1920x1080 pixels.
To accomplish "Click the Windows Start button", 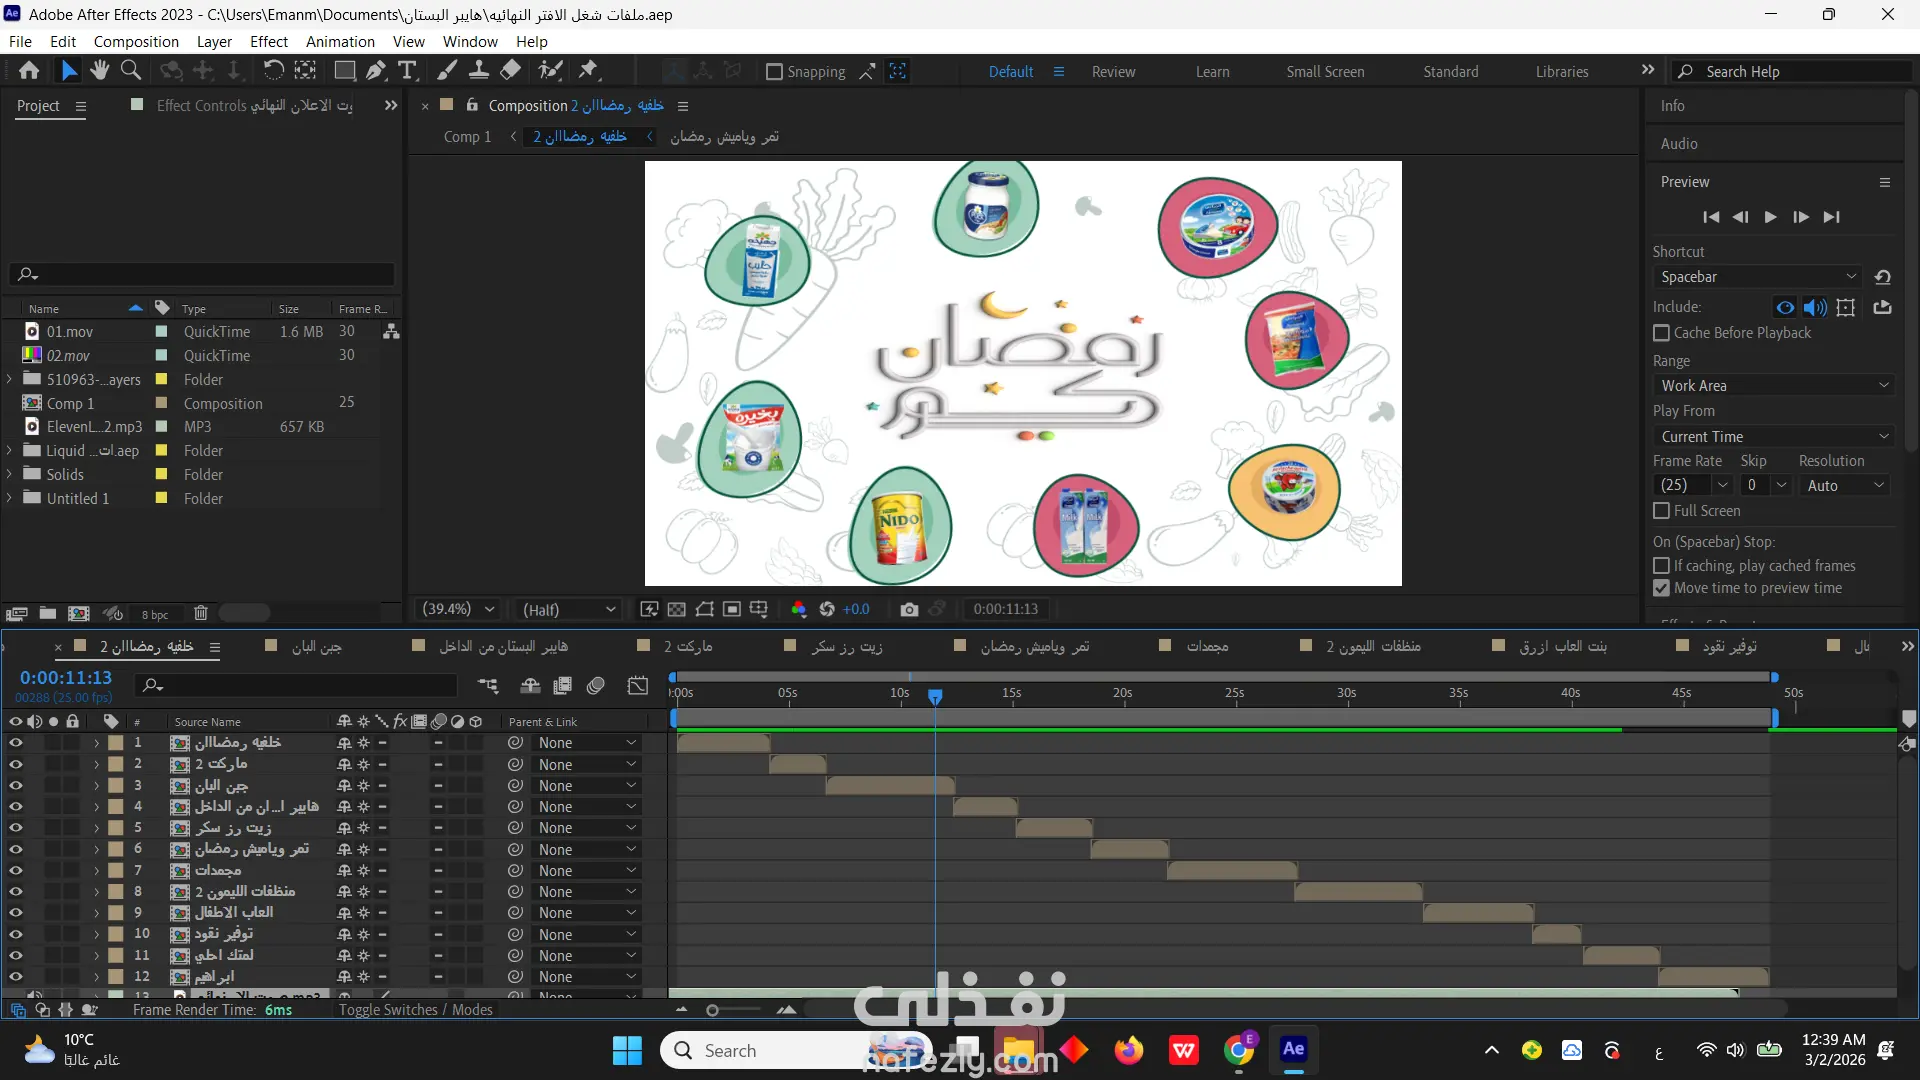I will pyautogui.click(x=627, y=1051).
